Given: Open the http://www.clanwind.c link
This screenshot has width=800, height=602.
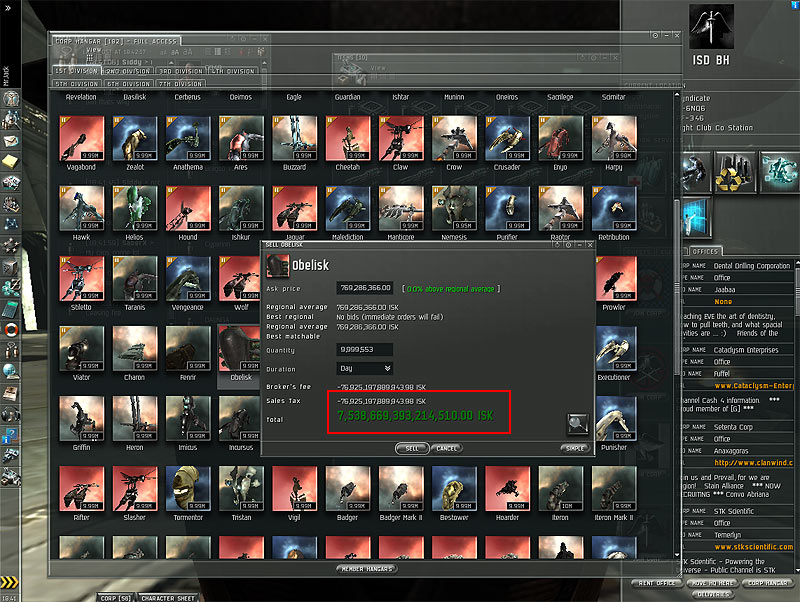Looking at the screenshot, I should click(x=753, y=463).
